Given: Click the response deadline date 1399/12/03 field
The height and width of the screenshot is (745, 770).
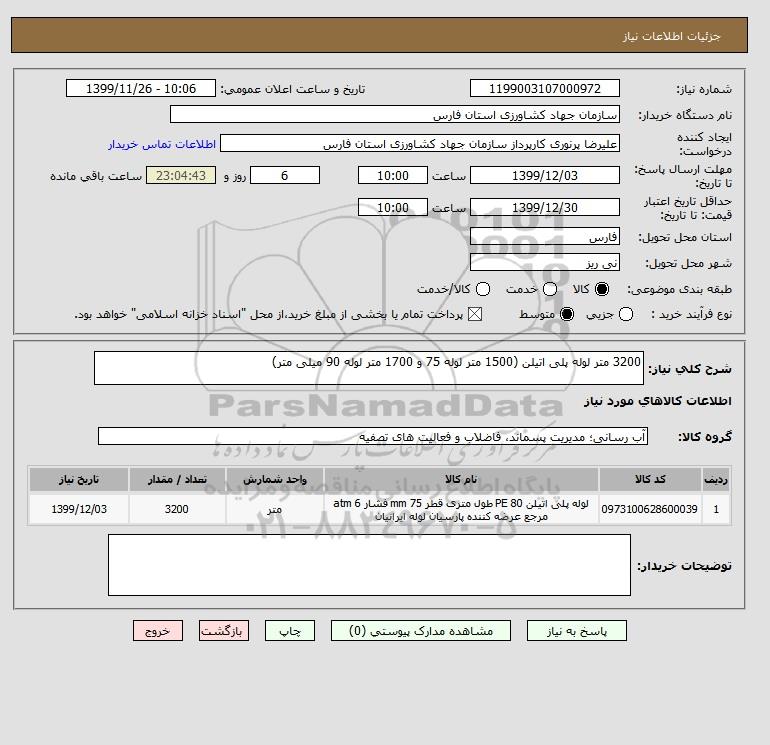Looking at the screenshot, I should point(545,175).
